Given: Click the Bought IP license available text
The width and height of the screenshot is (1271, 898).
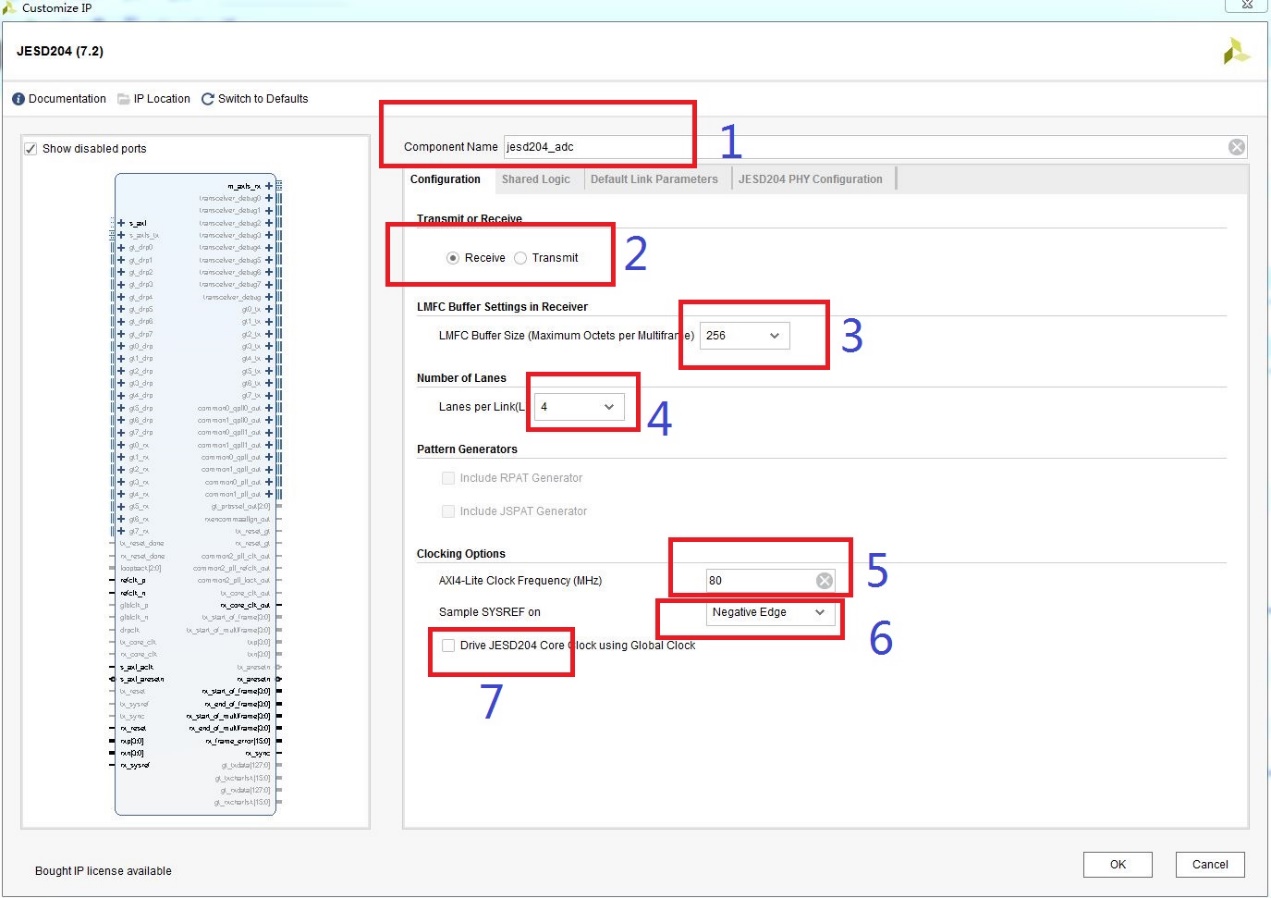Looking at the screenshot, I should (103, 871).
